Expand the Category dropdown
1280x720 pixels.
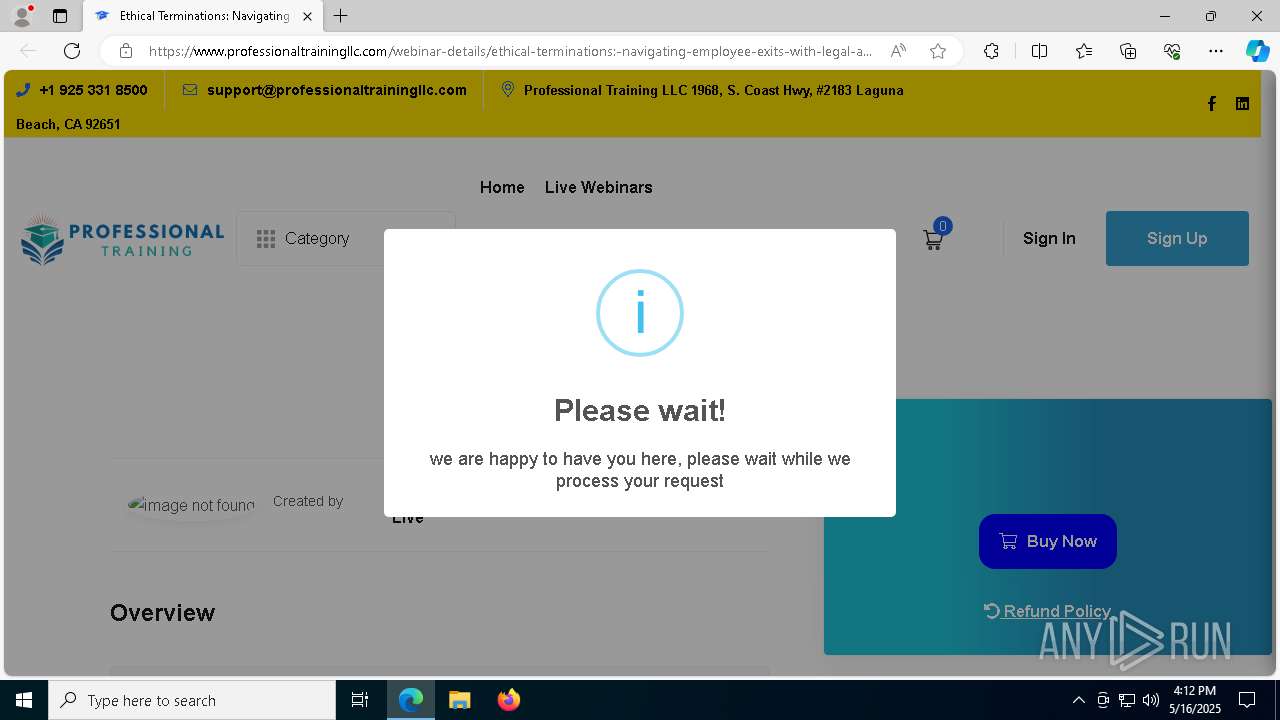[x=345, y=238]
